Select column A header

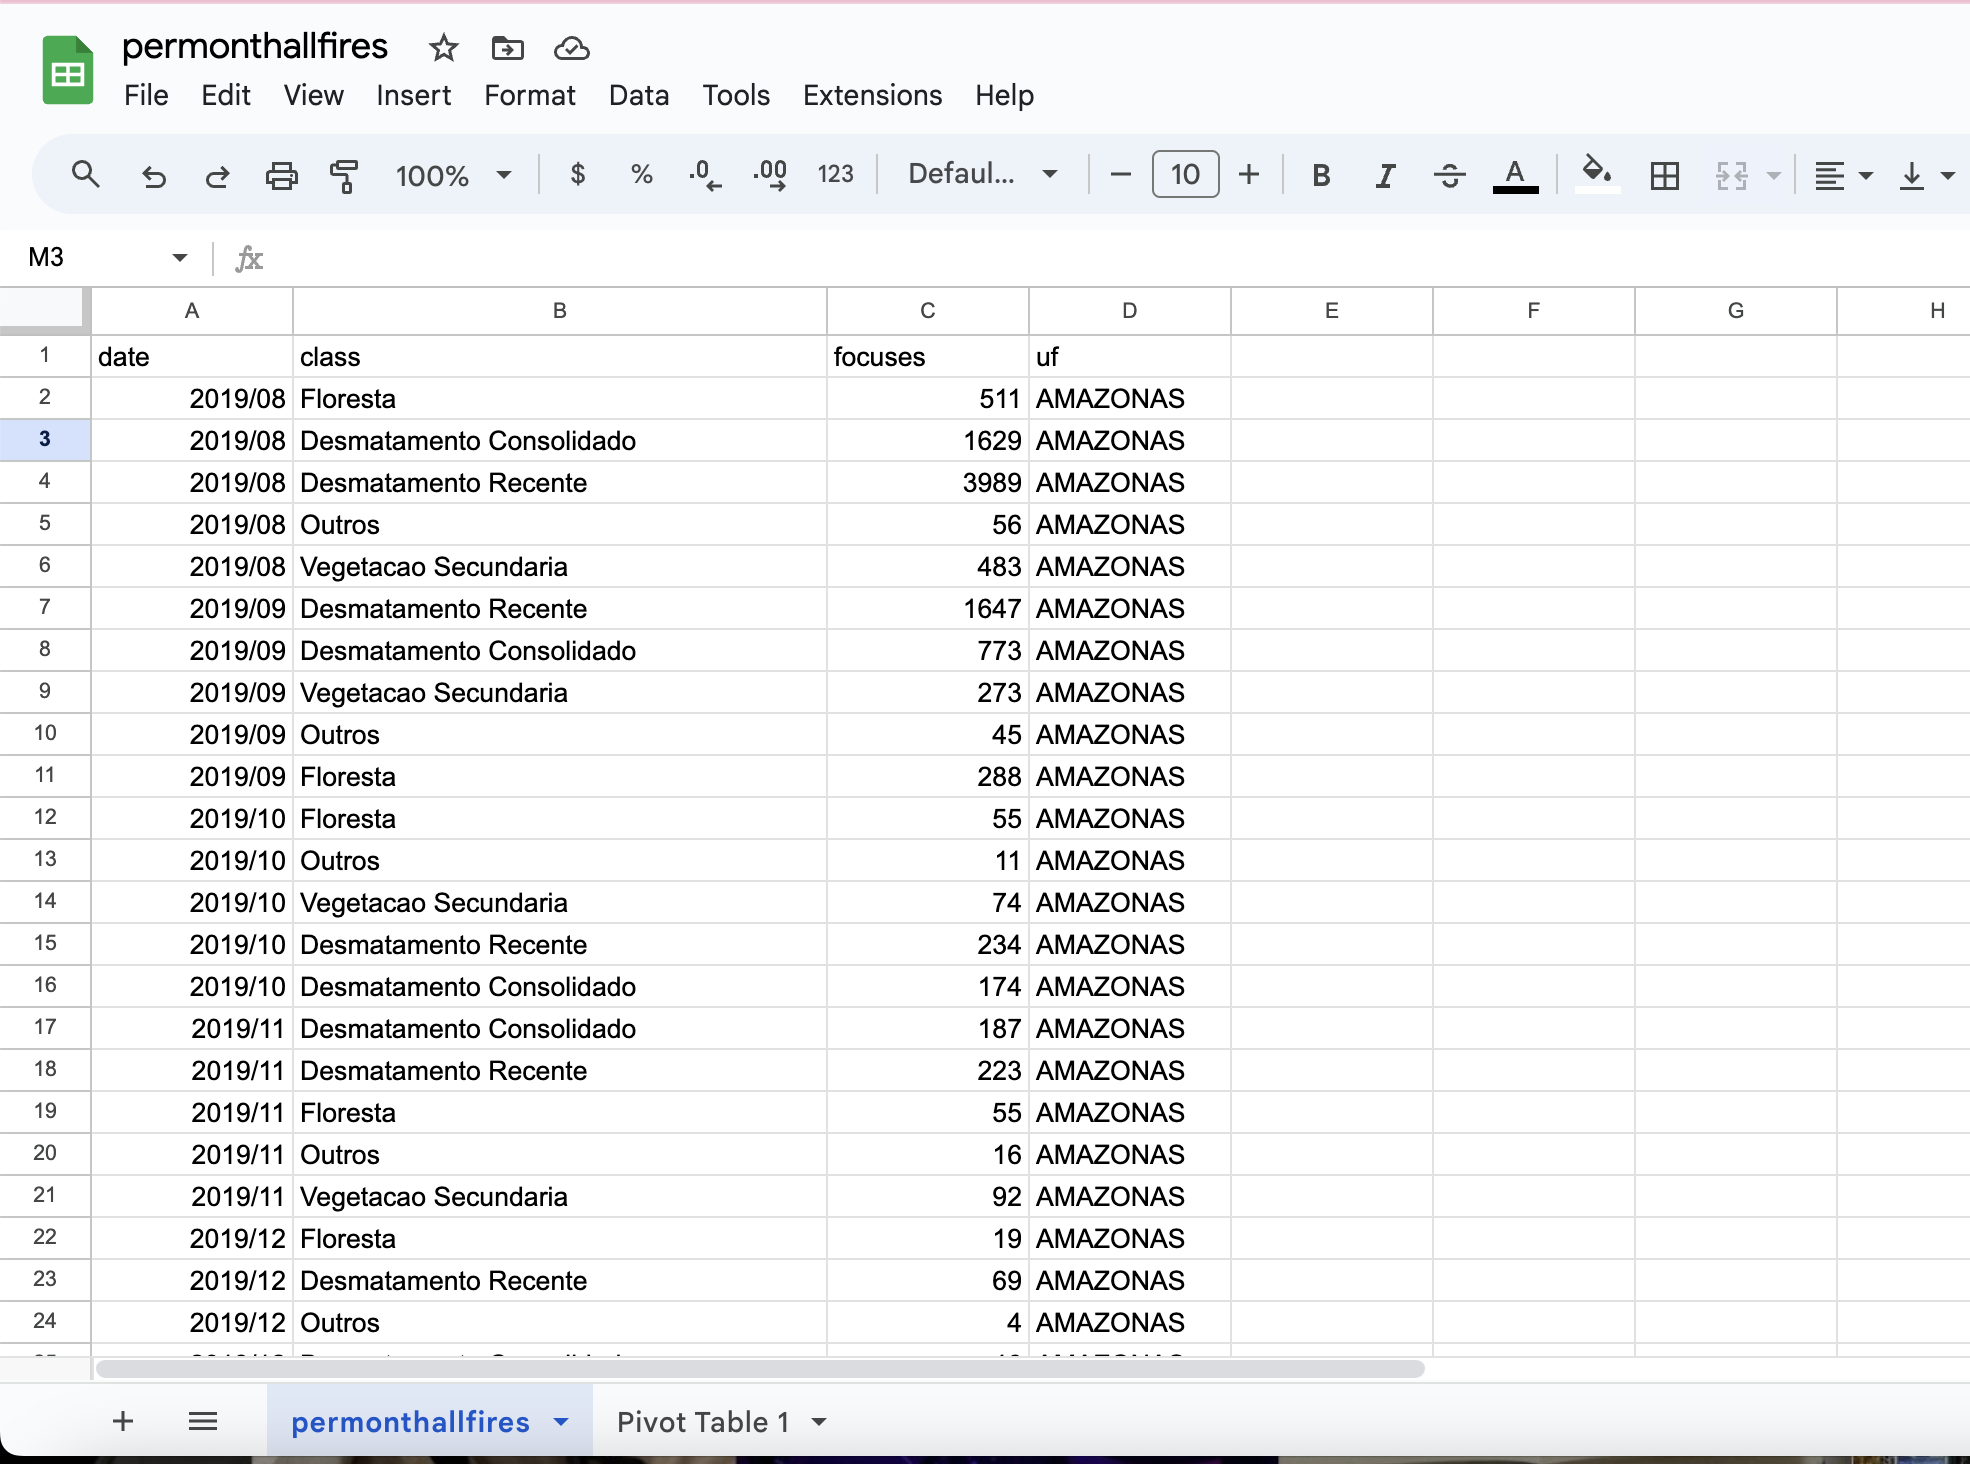(192, 311)
